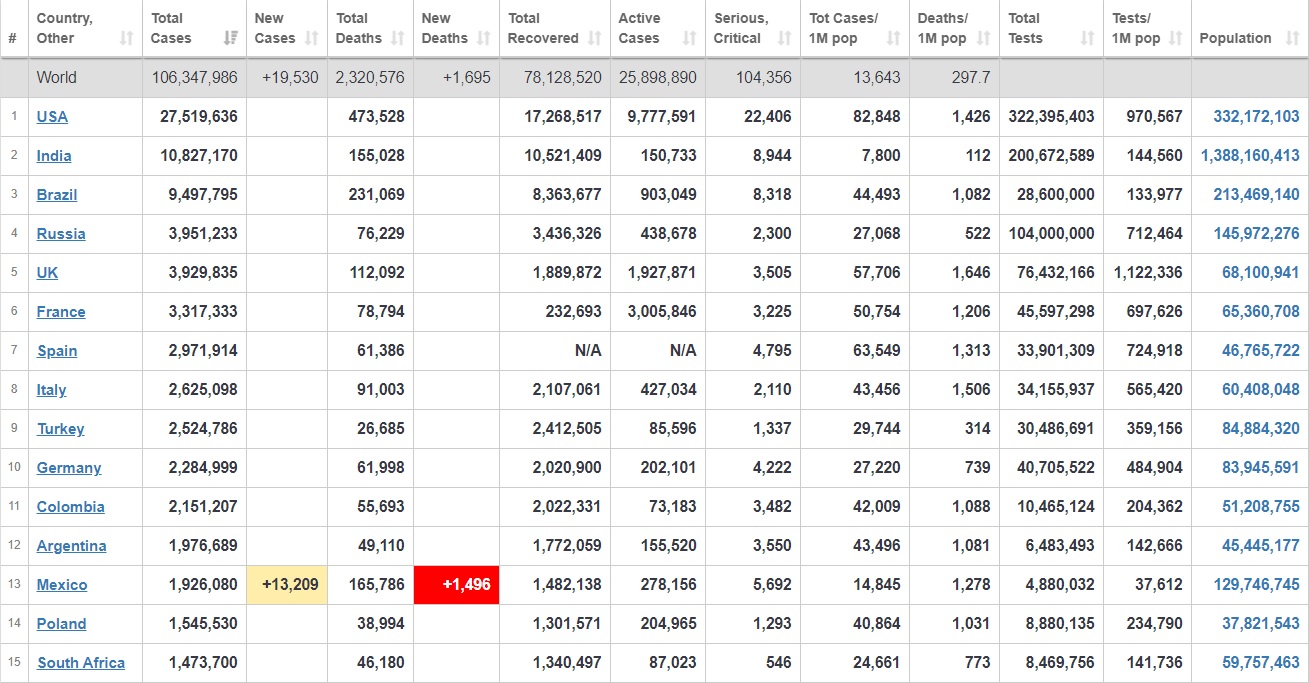This screenshot has height=683, width=1309.
Task: Select the Deaths/1M pop column header
Action: 942,28
